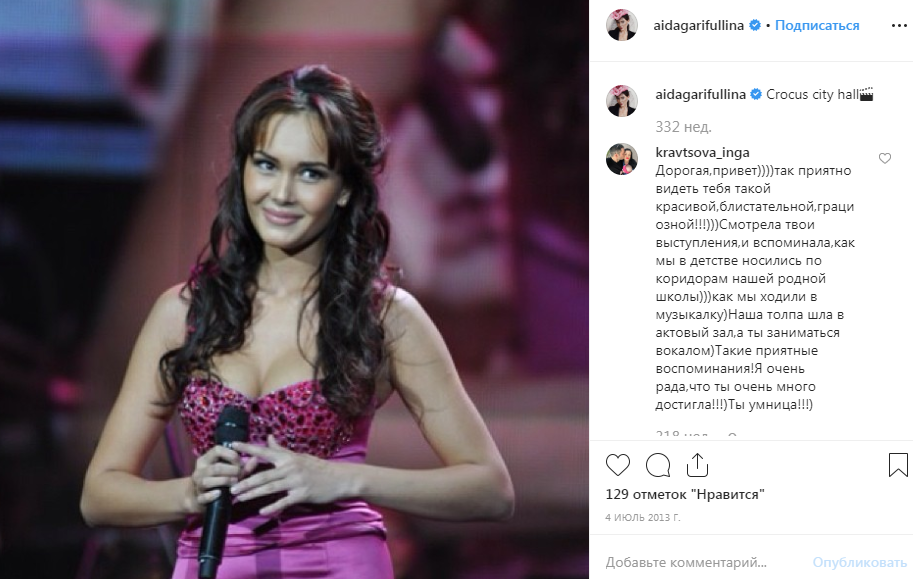This screenshot has width=913, height=579.
Task: Like the post with the heart icon
Action: [618, 465]
